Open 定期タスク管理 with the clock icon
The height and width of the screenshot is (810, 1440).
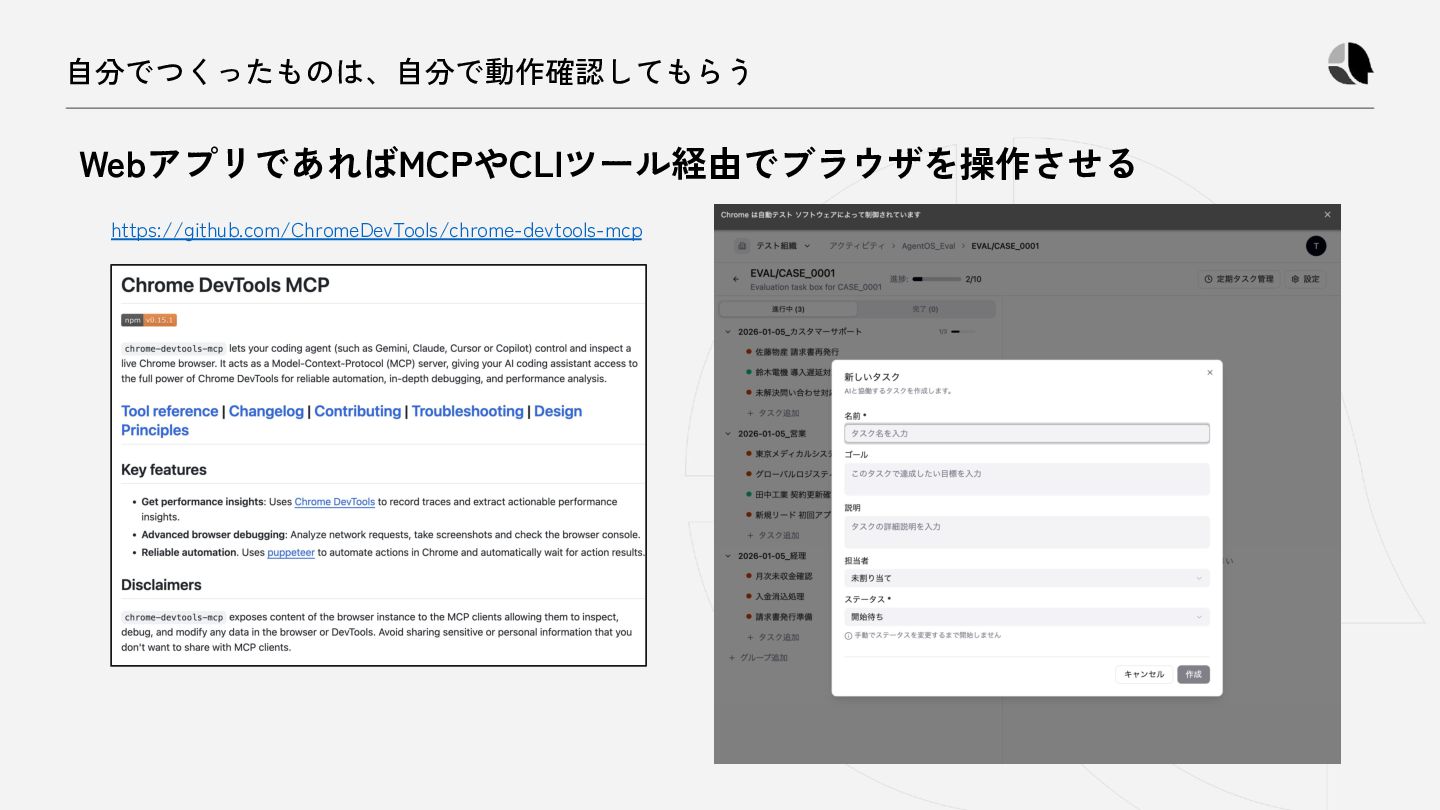(x=1238, y=279)
